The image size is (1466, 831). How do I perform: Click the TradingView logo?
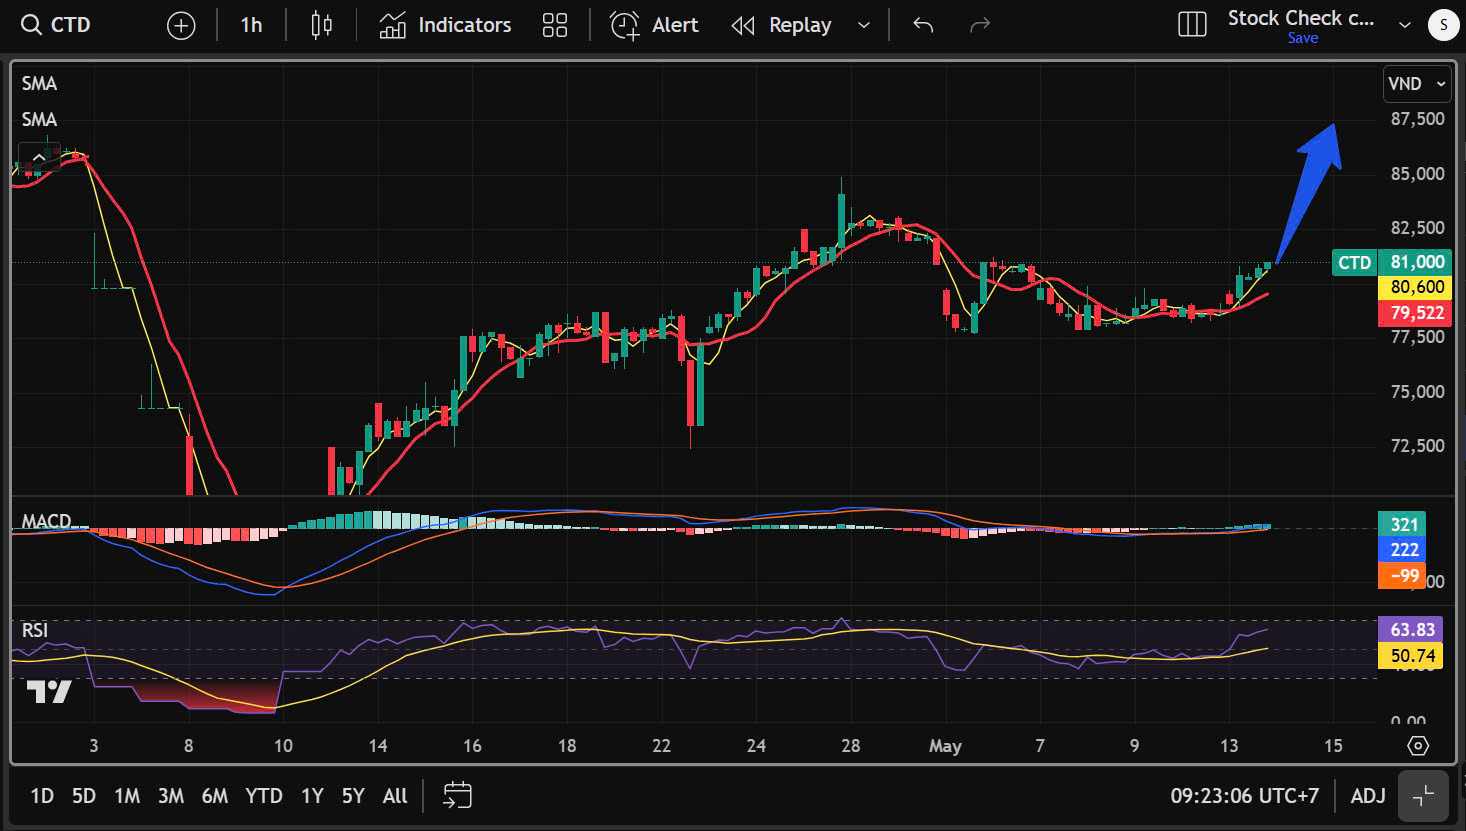click(49, 692)
